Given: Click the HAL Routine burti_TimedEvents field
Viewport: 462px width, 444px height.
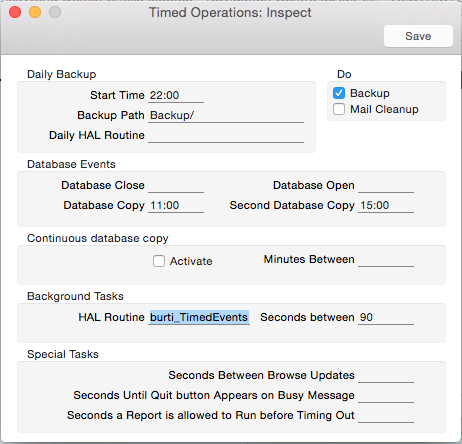Looking at the screenshot, I should [199, 317].
